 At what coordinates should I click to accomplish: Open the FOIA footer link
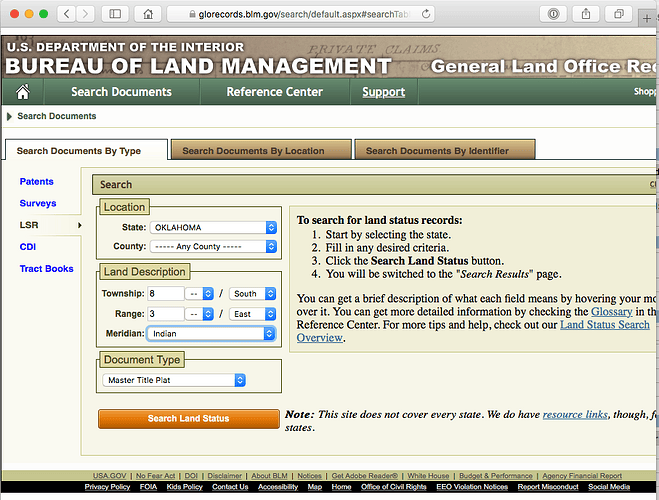(148, 487)
